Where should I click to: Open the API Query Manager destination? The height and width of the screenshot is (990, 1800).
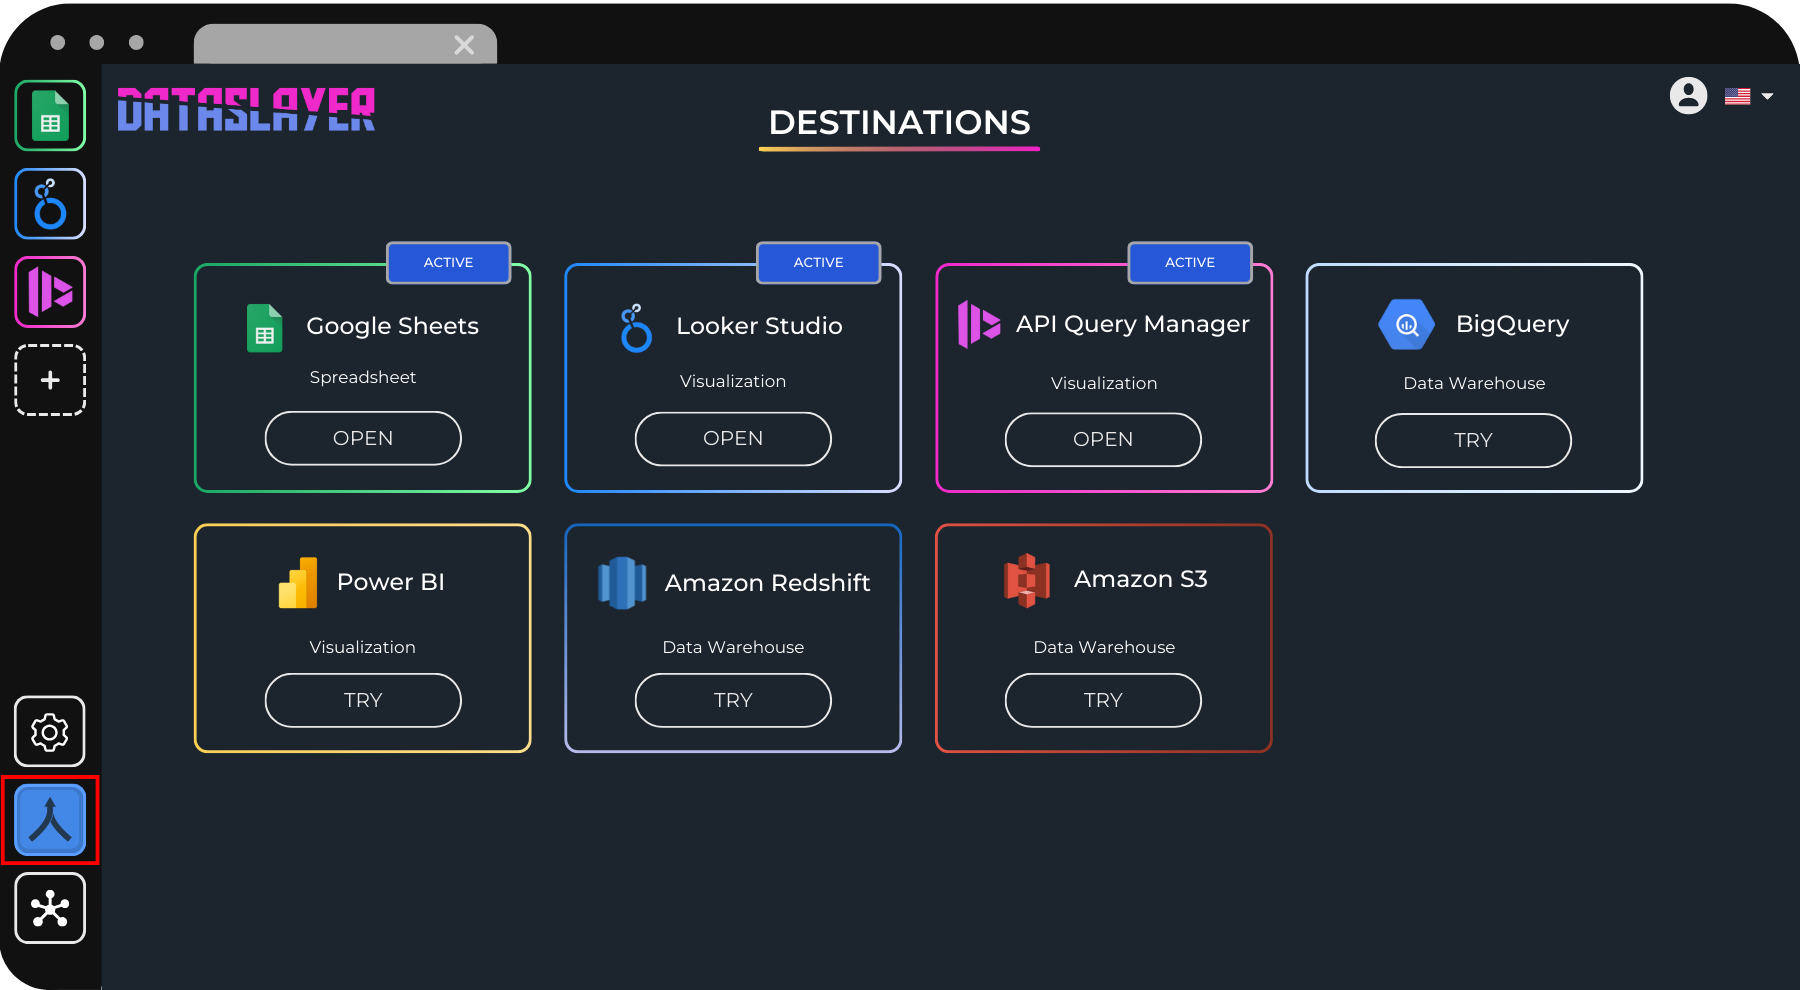[1102, 439]
